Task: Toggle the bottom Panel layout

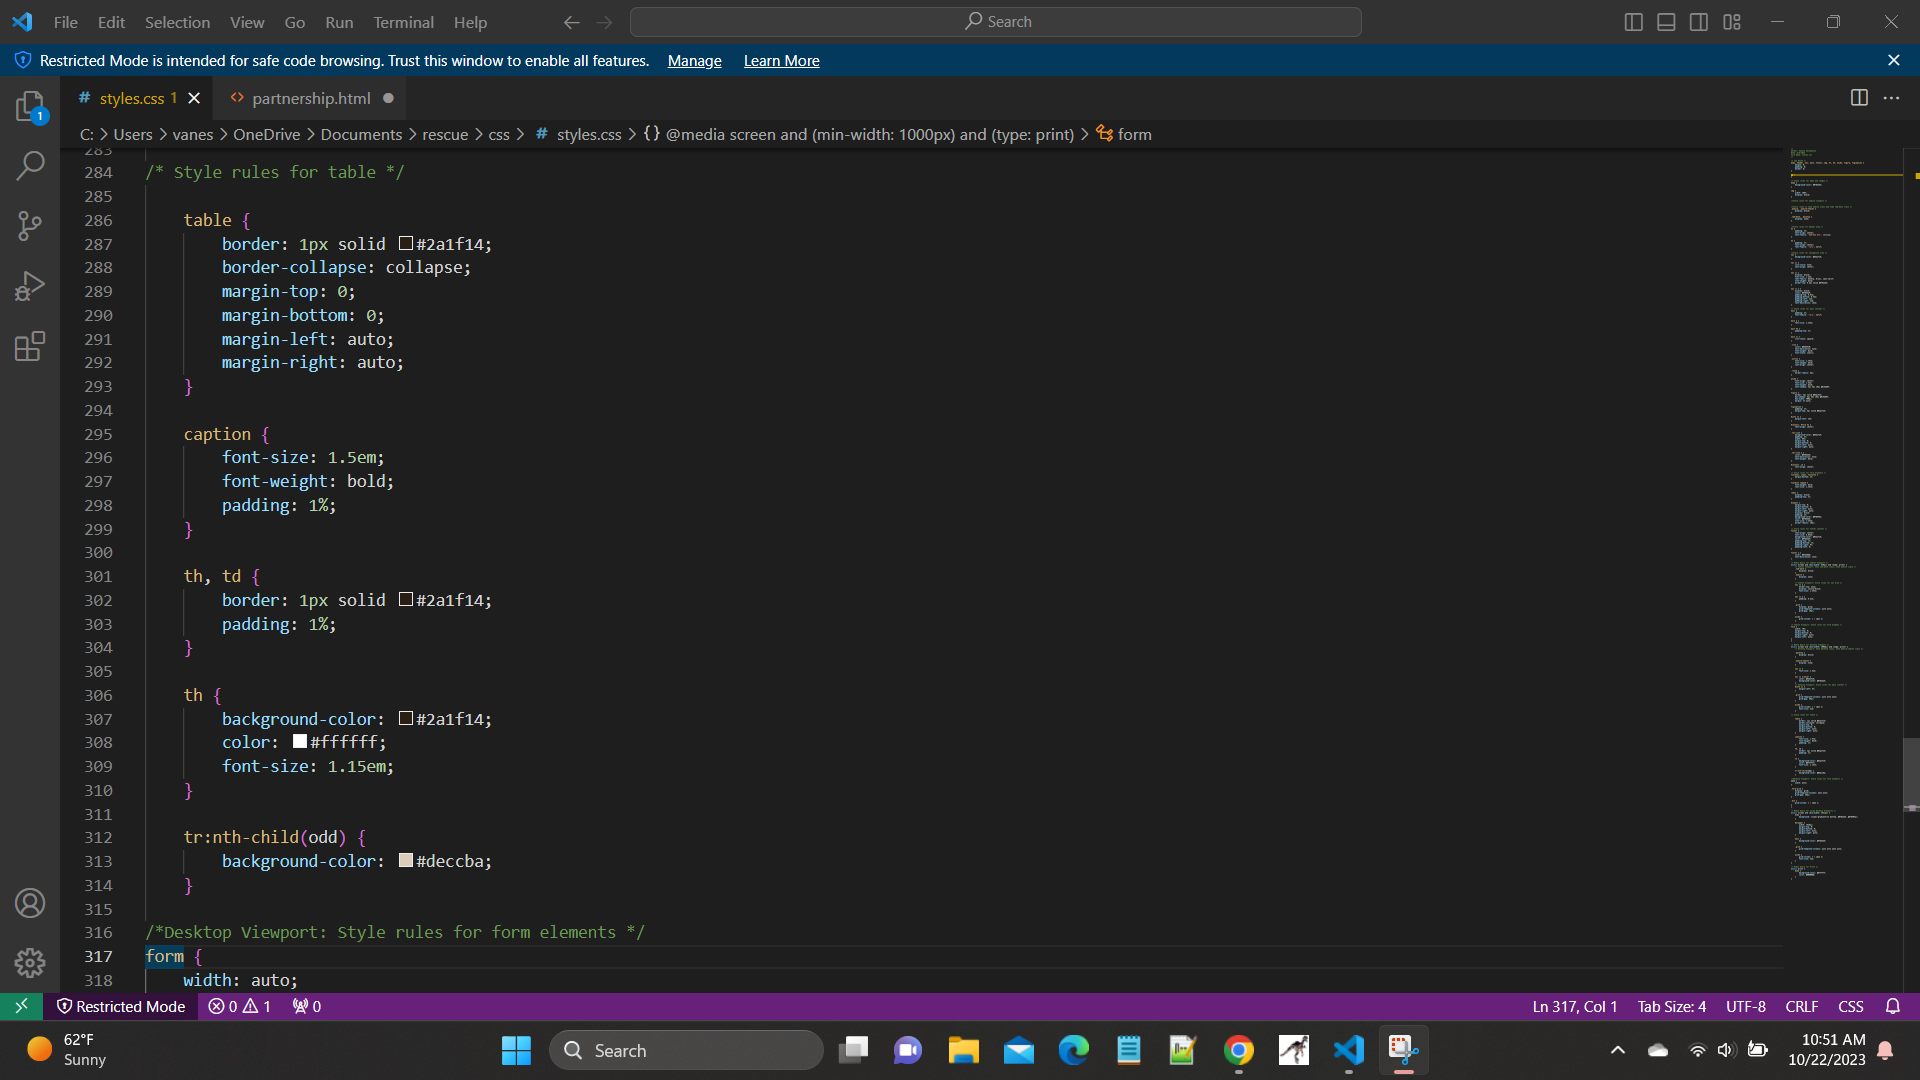Action: [1666, 22]
